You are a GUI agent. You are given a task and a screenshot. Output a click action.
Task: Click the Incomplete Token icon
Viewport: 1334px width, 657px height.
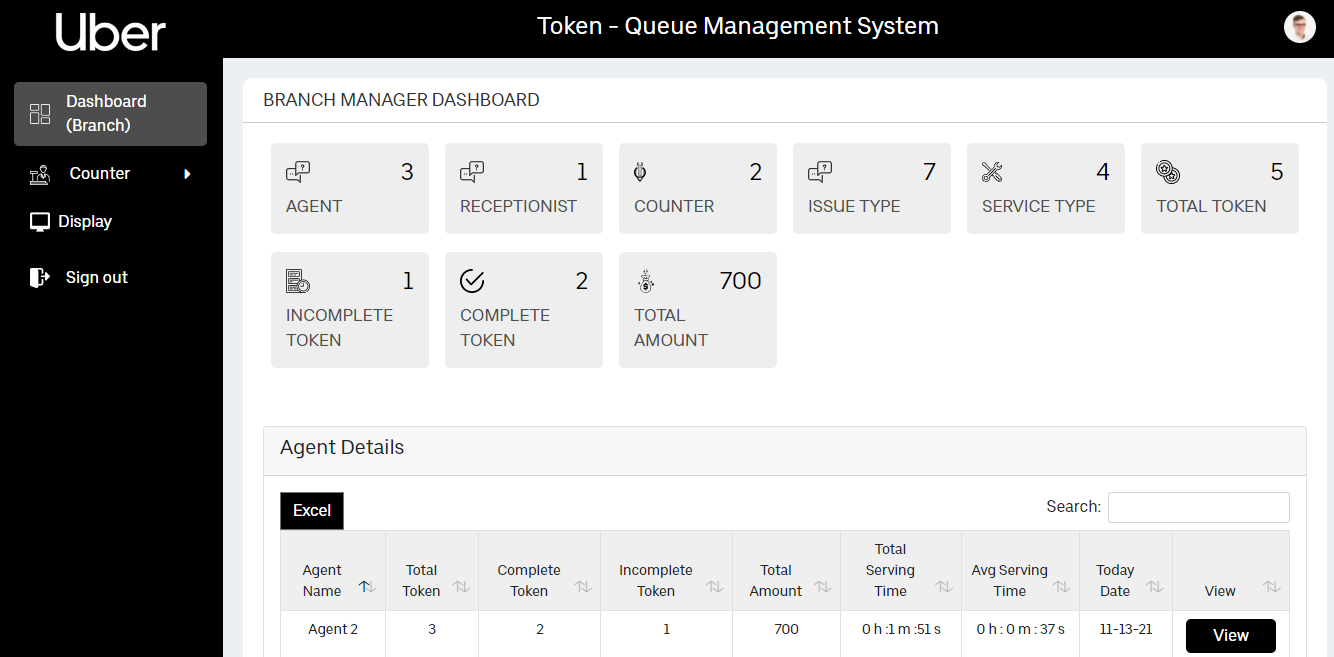coord(298,281)
